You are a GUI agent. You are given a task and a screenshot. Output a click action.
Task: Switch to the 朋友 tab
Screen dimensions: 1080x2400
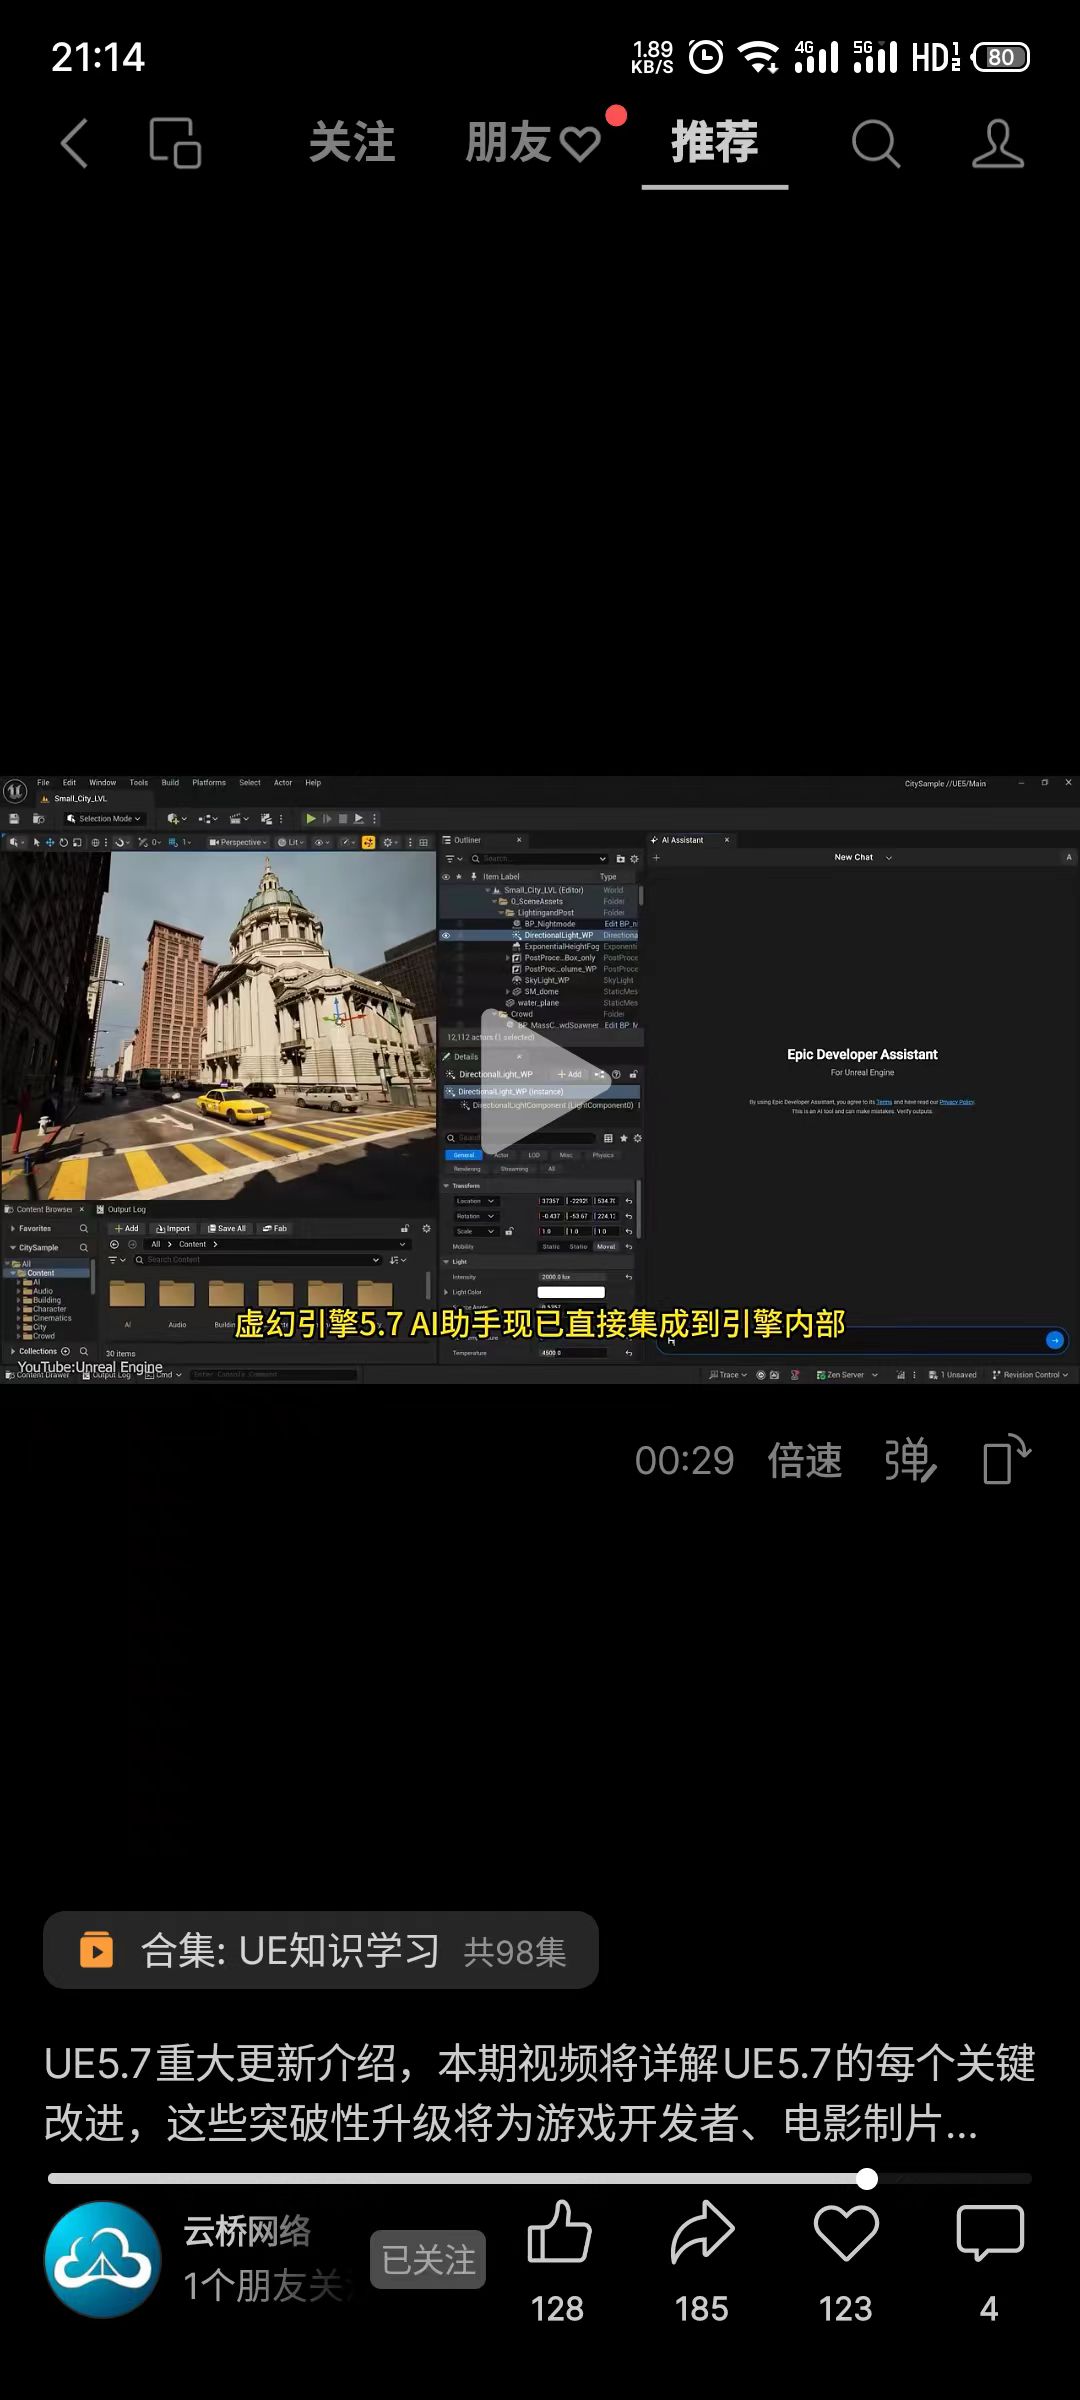532,143
